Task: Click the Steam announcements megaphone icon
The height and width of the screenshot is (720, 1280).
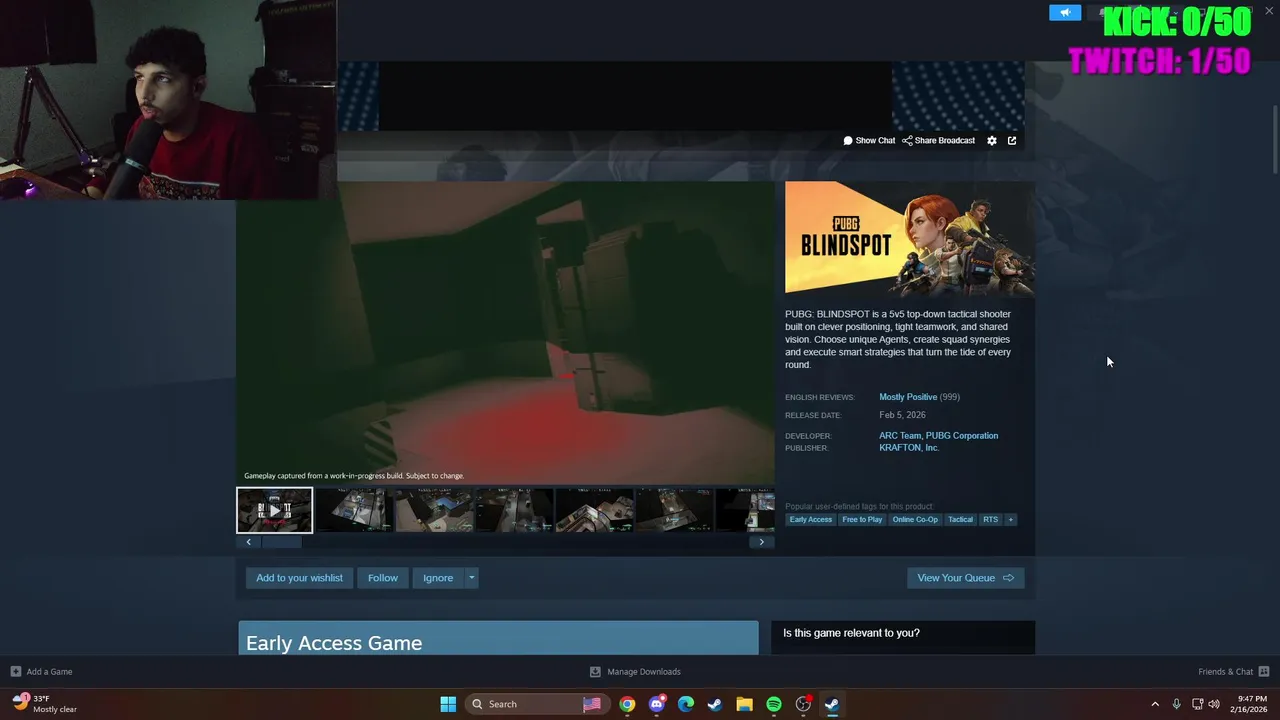Action: (x=1065, y=12)
